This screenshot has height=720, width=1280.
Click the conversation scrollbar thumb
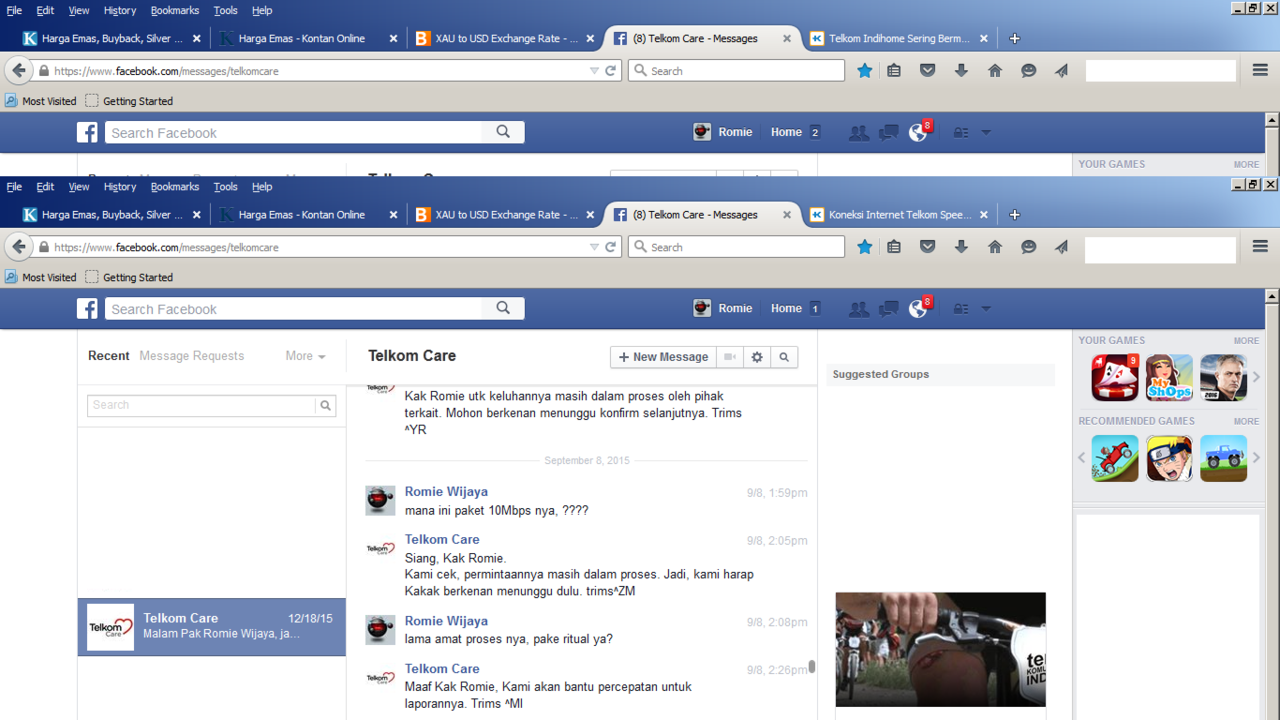coord(812,666)
